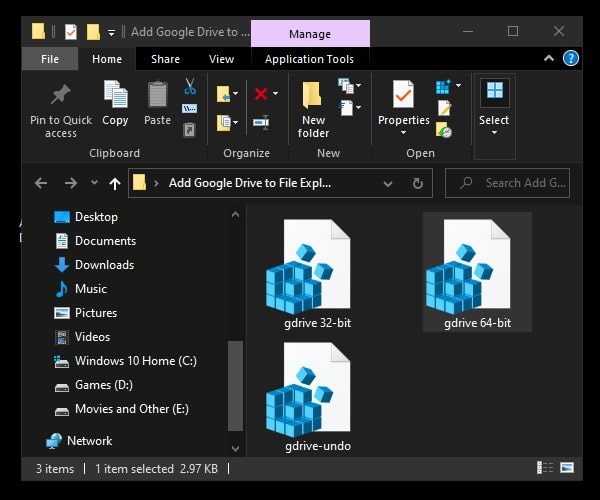Click the Paste clipboard icon
This screenshot has height=500, width=600.
158,94
